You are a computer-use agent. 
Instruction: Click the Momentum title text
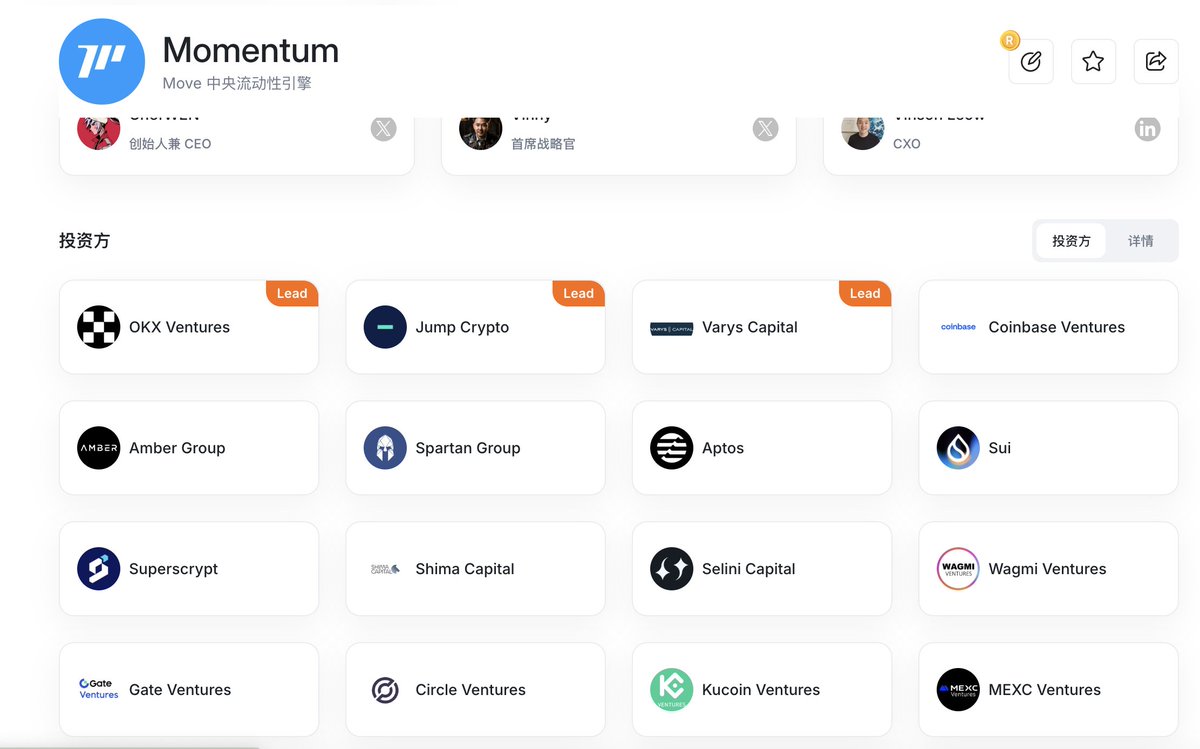tap(251, 50)
